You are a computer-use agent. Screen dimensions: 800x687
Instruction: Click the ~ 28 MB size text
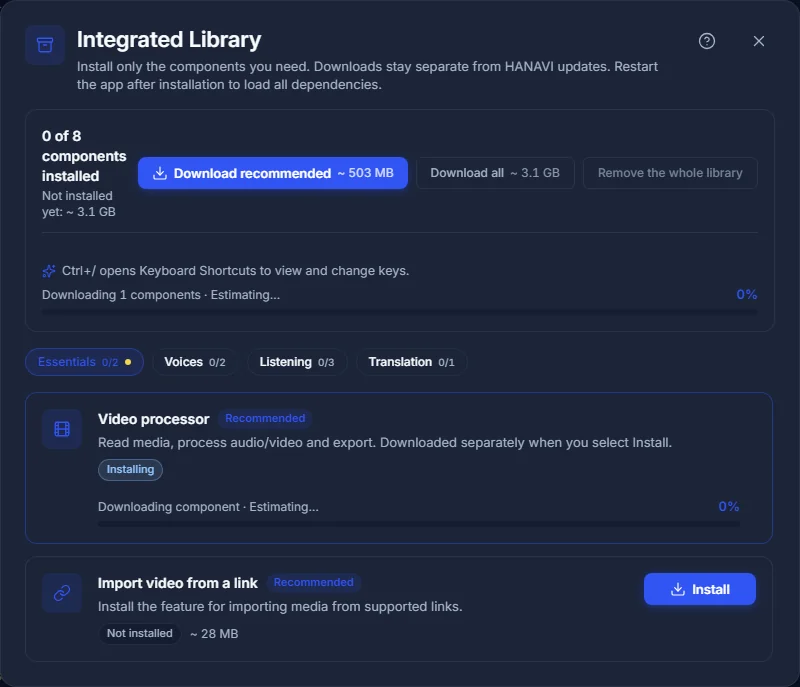click(x=214, y=633)
